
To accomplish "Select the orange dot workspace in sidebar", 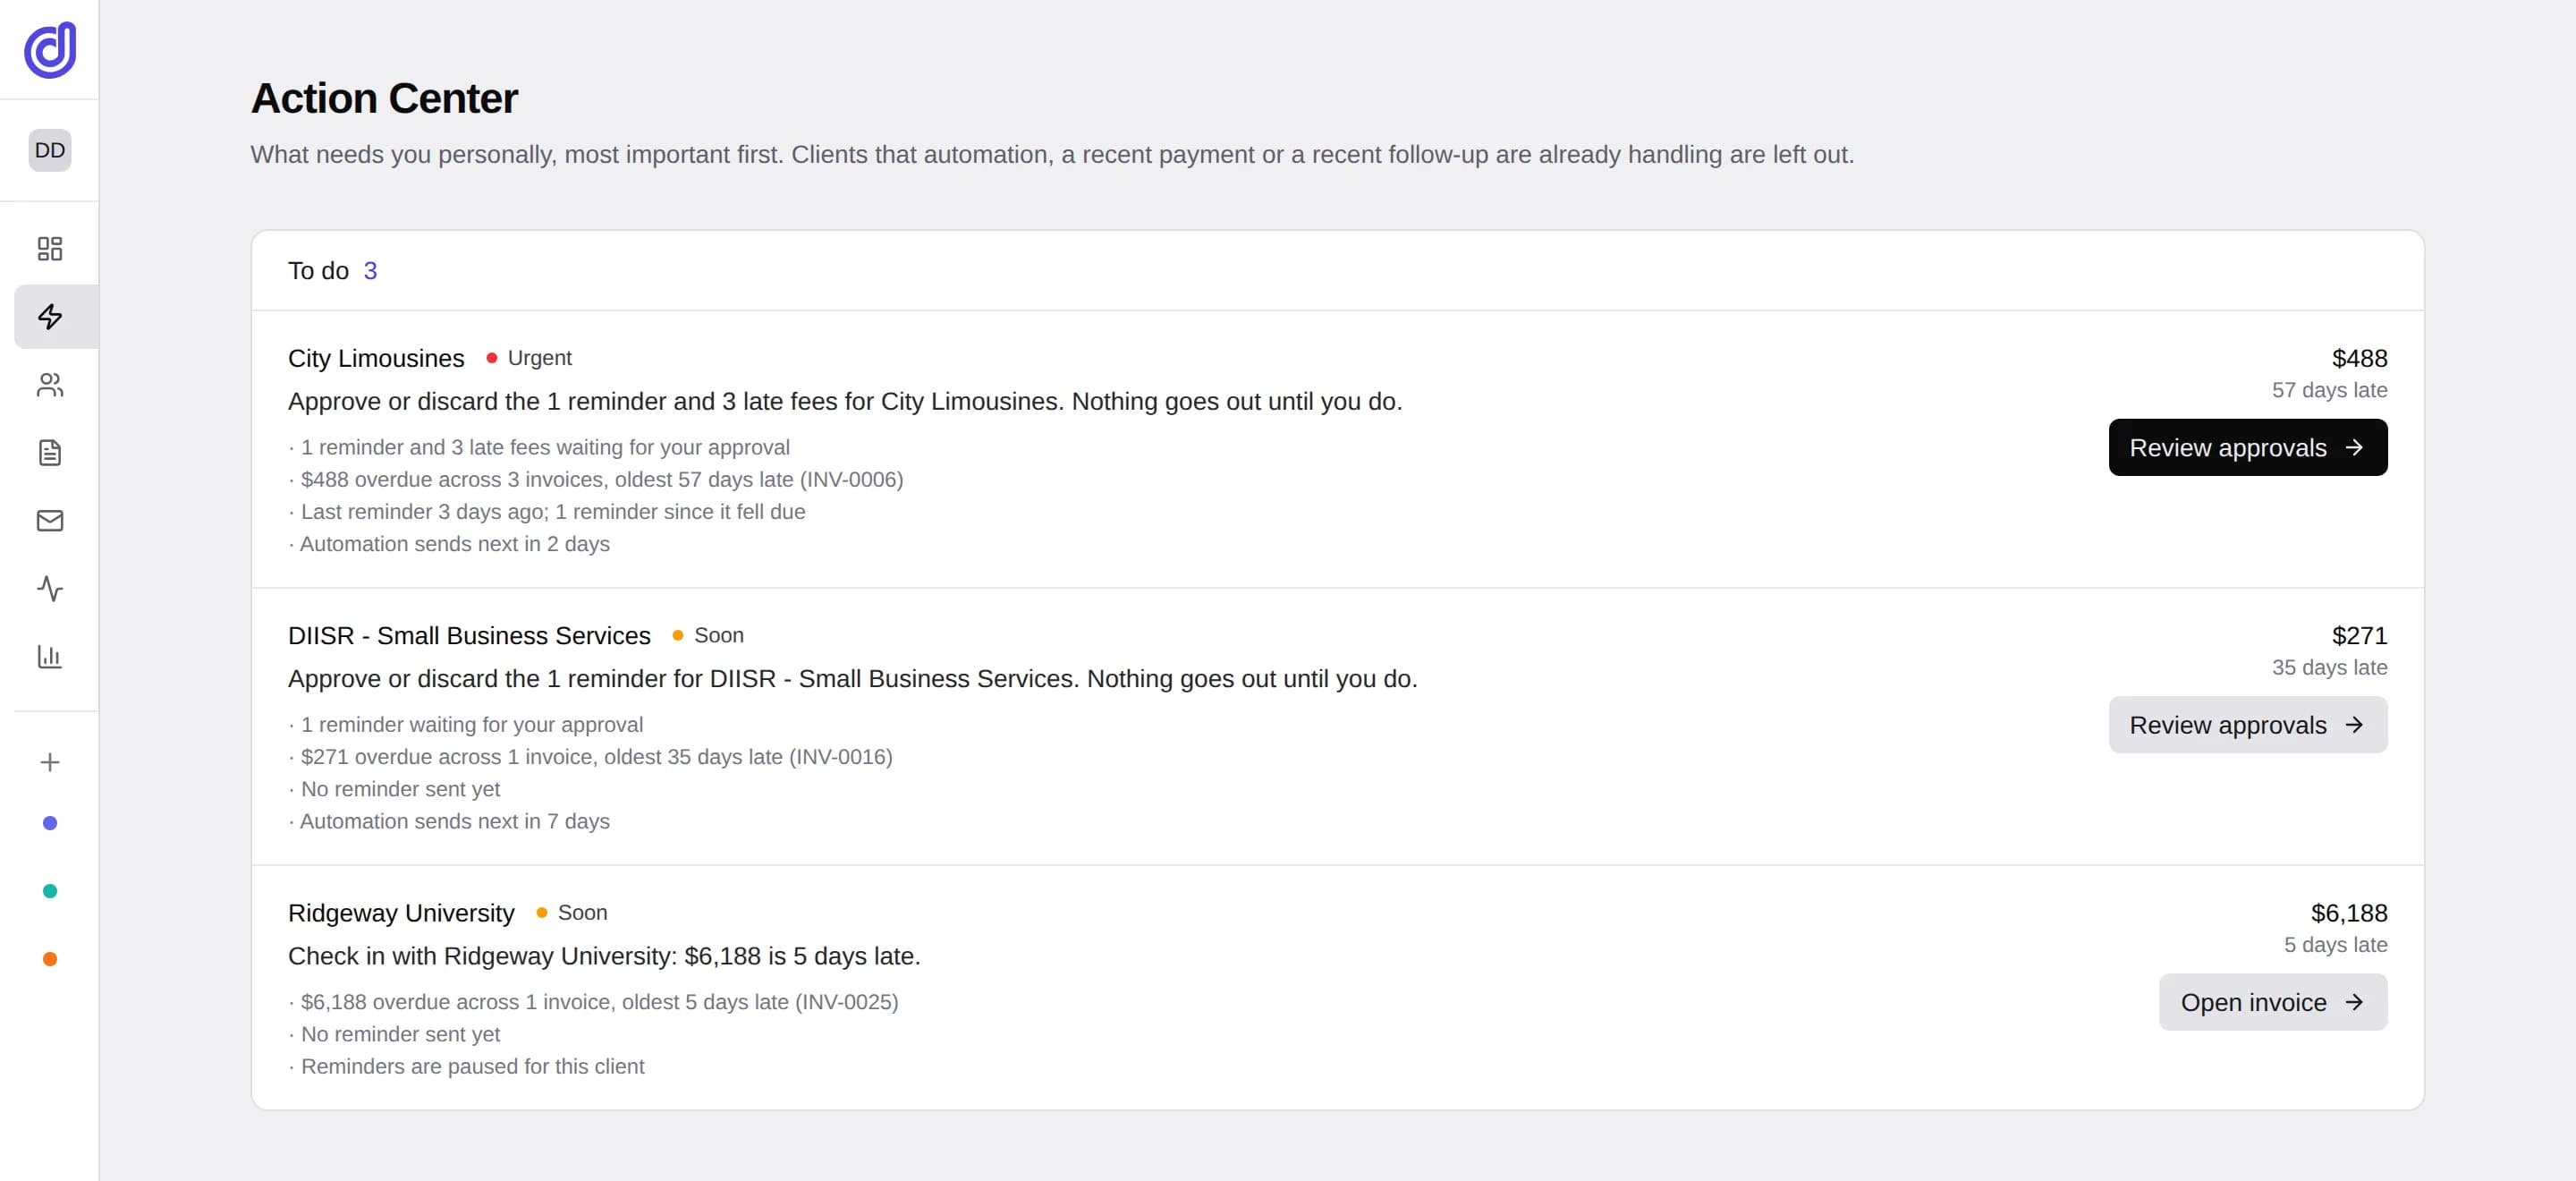I will point(50,959).
